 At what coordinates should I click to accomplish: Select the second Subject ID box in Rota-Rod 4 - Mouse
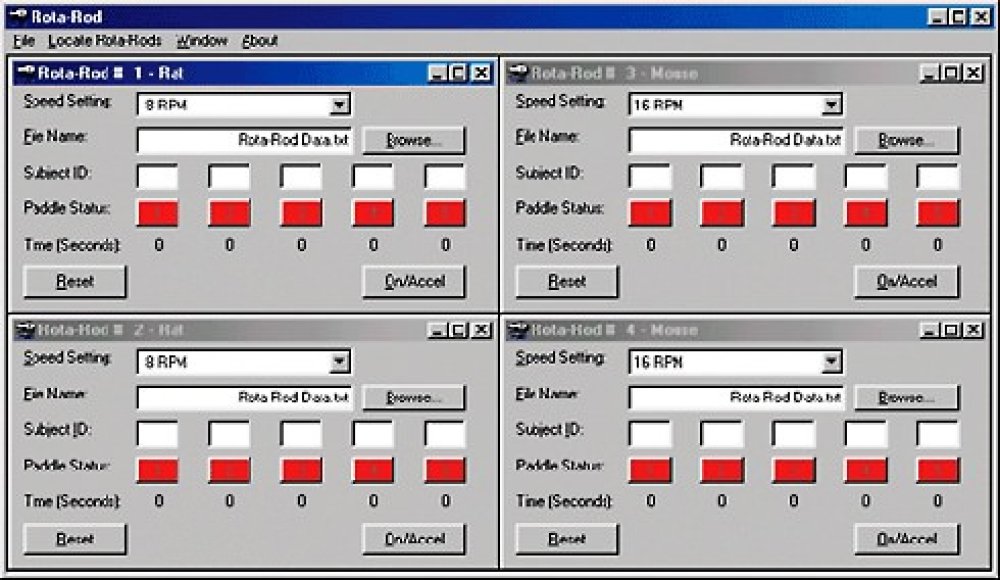[721, 433]
